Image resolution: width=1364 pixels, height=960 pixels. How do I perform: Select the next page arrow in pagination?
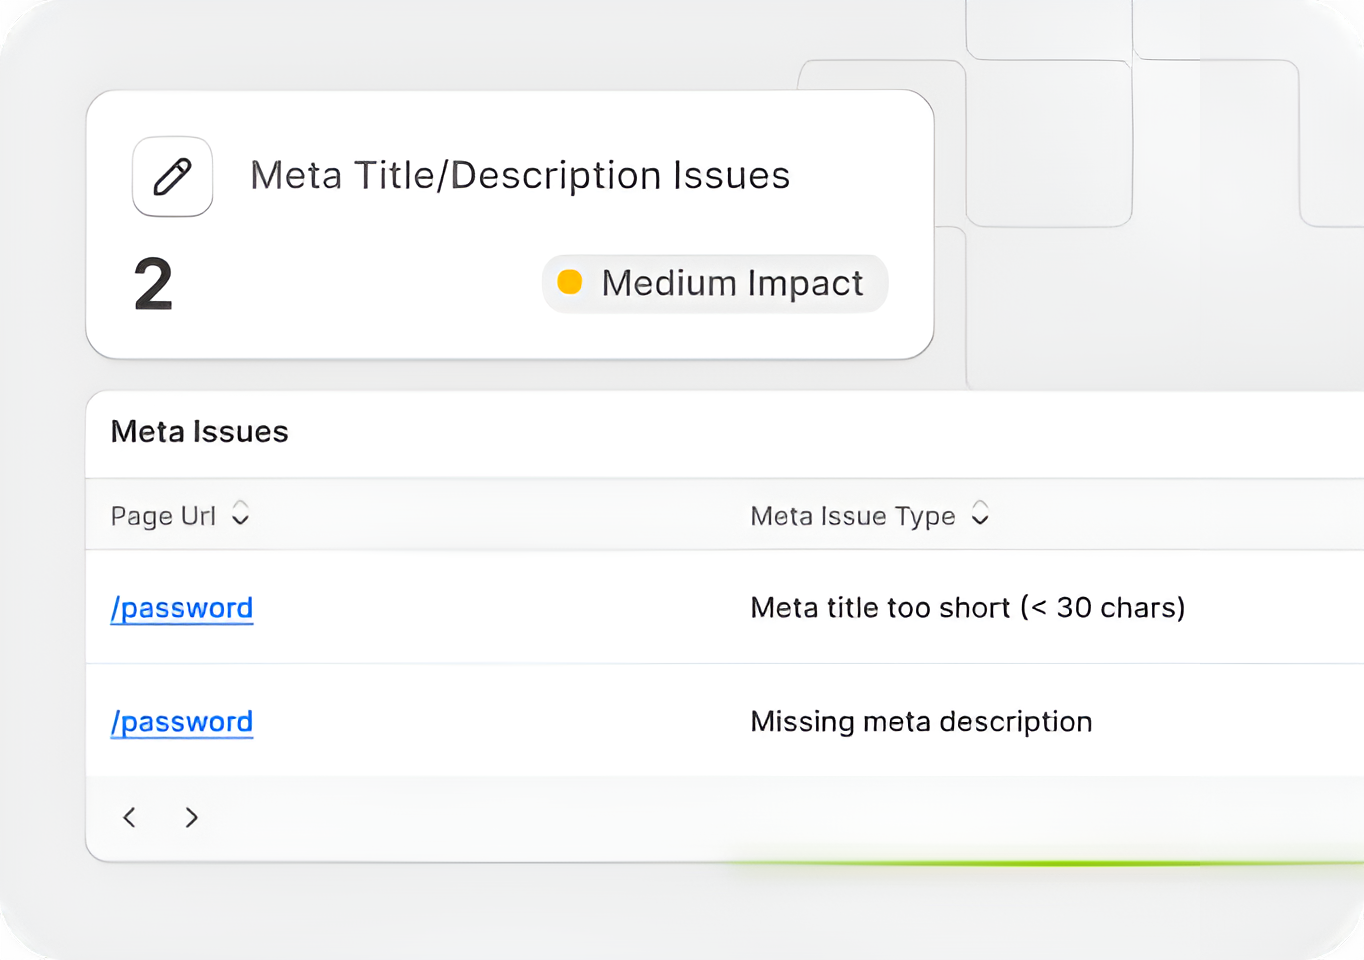pos(191,817)
